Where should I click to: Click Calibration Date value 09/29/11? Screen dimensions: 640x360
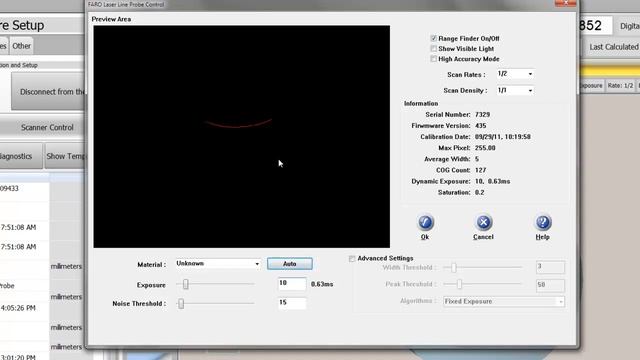pos(502,137)
